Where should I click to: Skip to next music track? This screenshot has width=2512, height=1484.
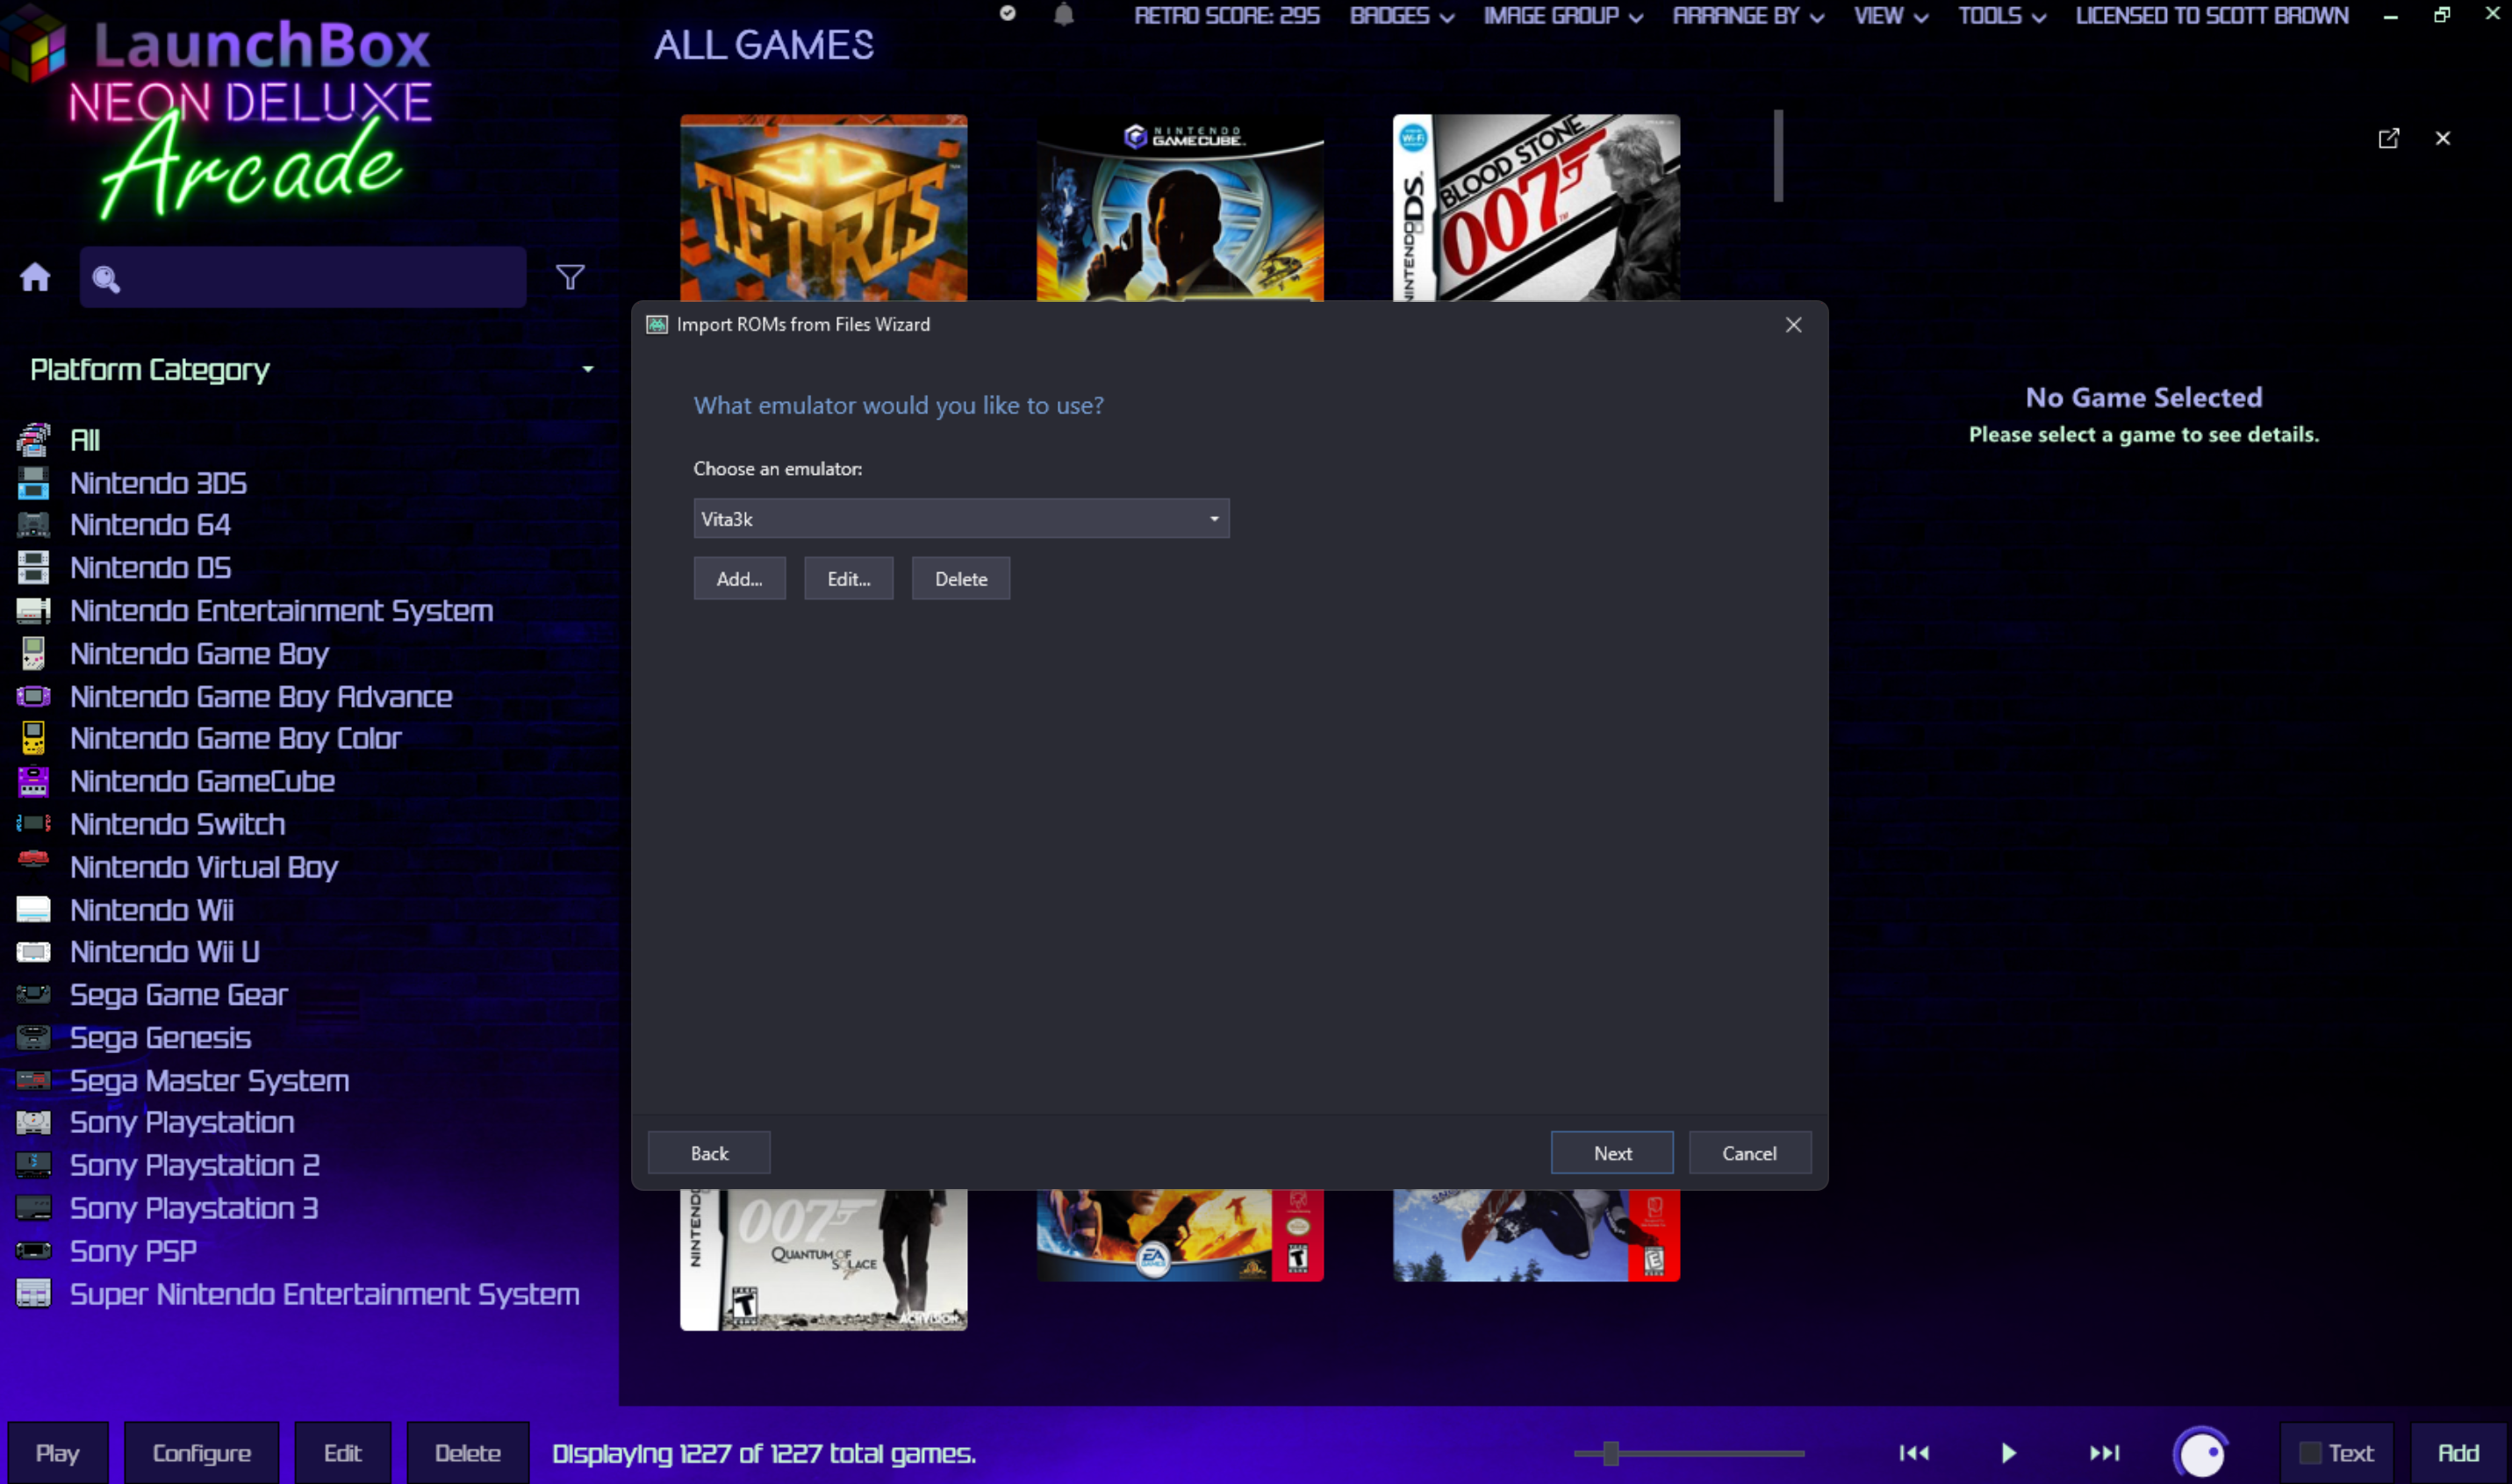click(x=2104, y=1453)
